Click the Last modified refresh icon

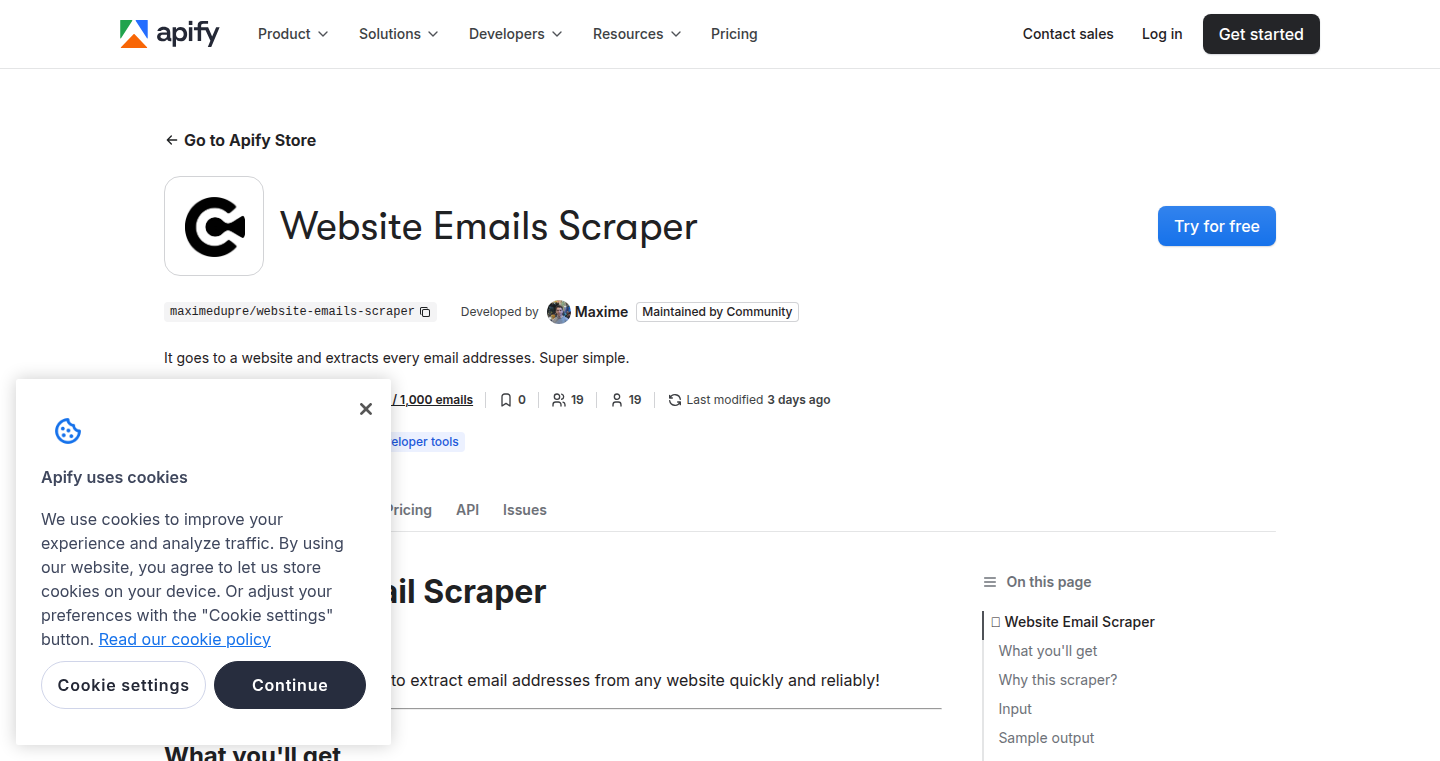tap(675, 400)
